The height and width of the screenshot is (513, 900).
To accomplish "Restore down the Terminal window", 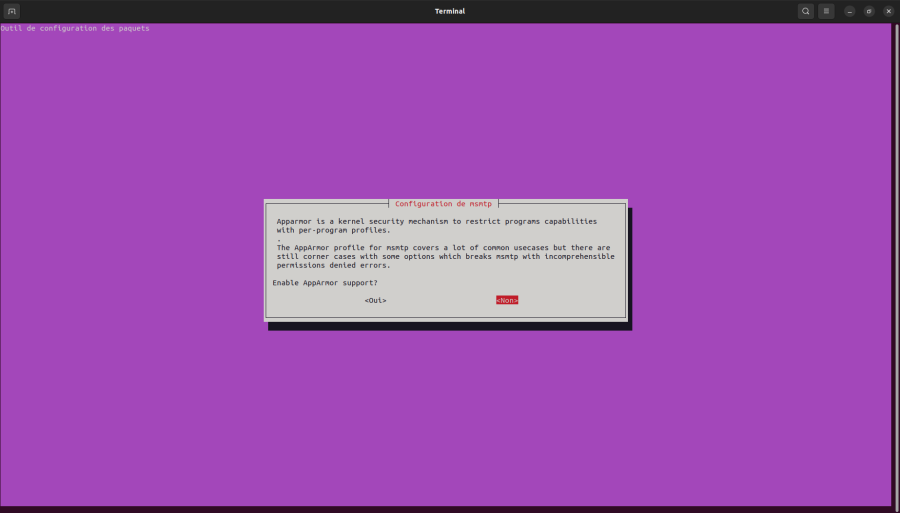I will click(x=869, y=11).
